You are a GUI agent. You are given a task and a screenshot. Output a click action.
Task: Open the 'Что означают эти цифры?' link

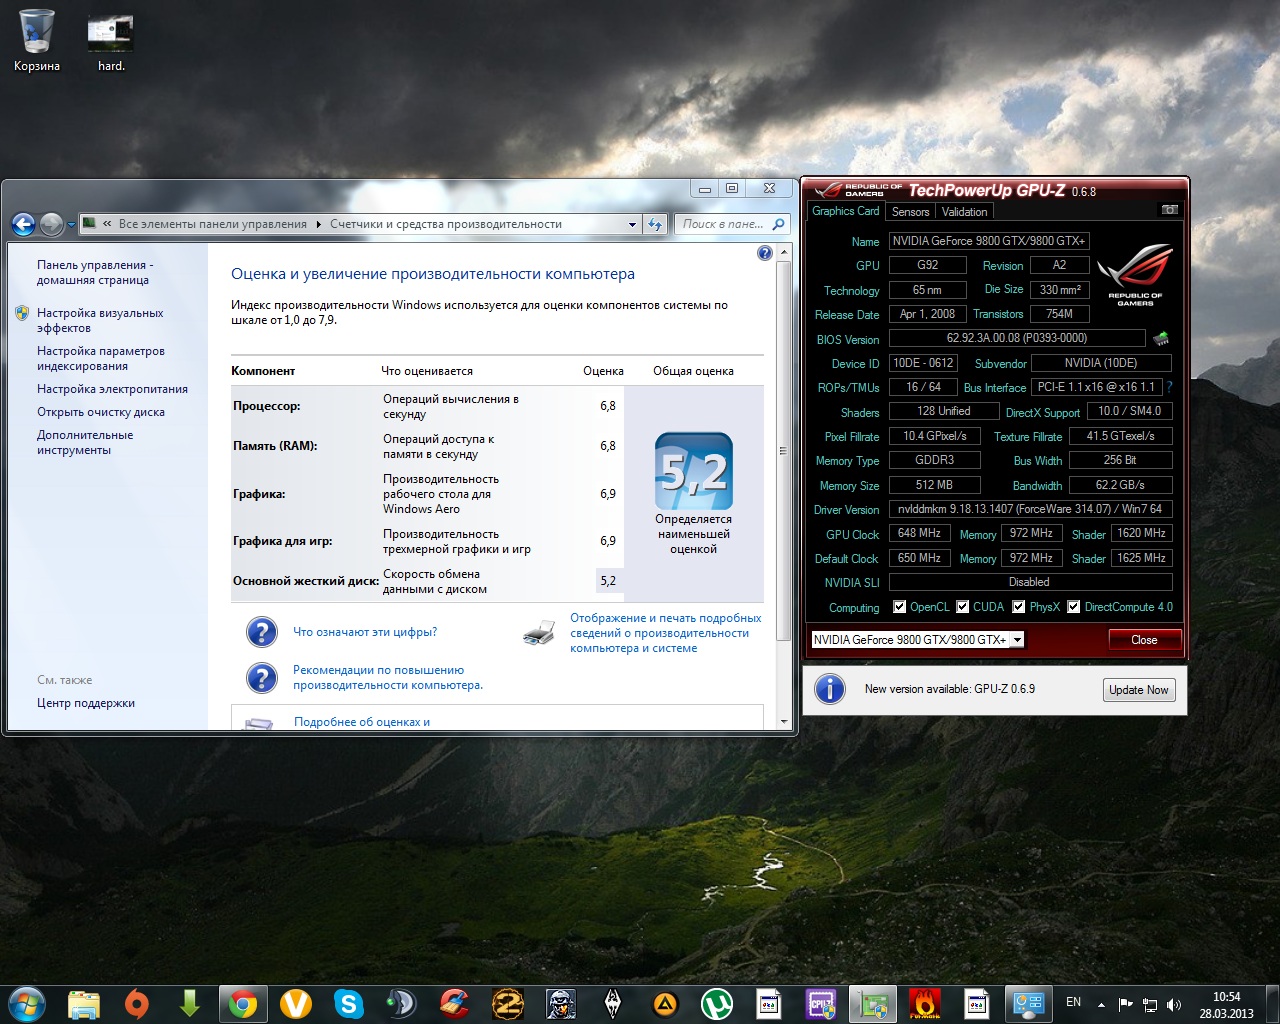point(365,632)
